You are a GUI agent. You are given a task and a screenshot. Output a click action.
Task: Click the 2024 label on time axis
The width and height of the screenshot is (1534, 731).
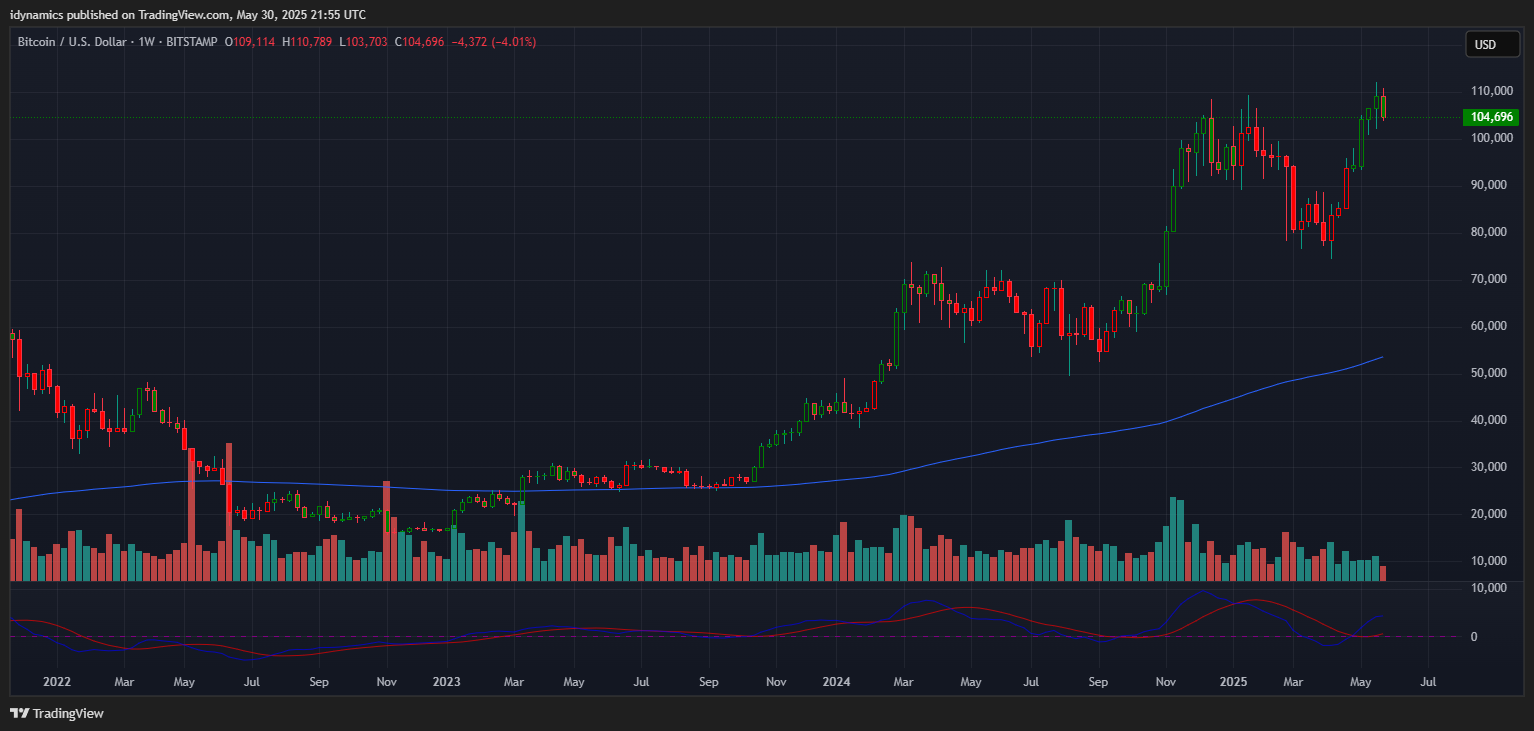(x=836, y=682)
